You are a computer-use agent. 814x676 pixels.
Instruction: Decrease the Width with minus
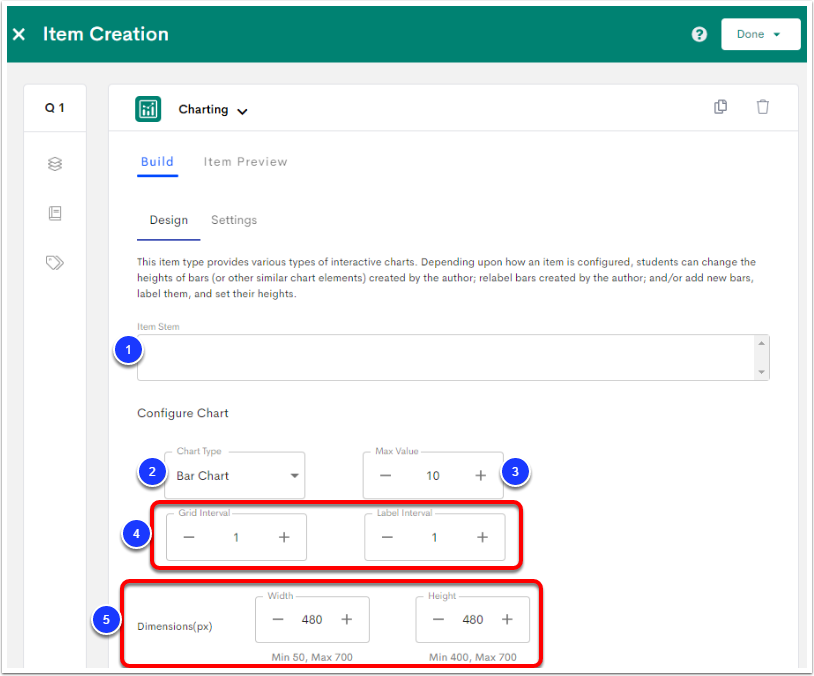pyautogui.click(x=278, y=619)
